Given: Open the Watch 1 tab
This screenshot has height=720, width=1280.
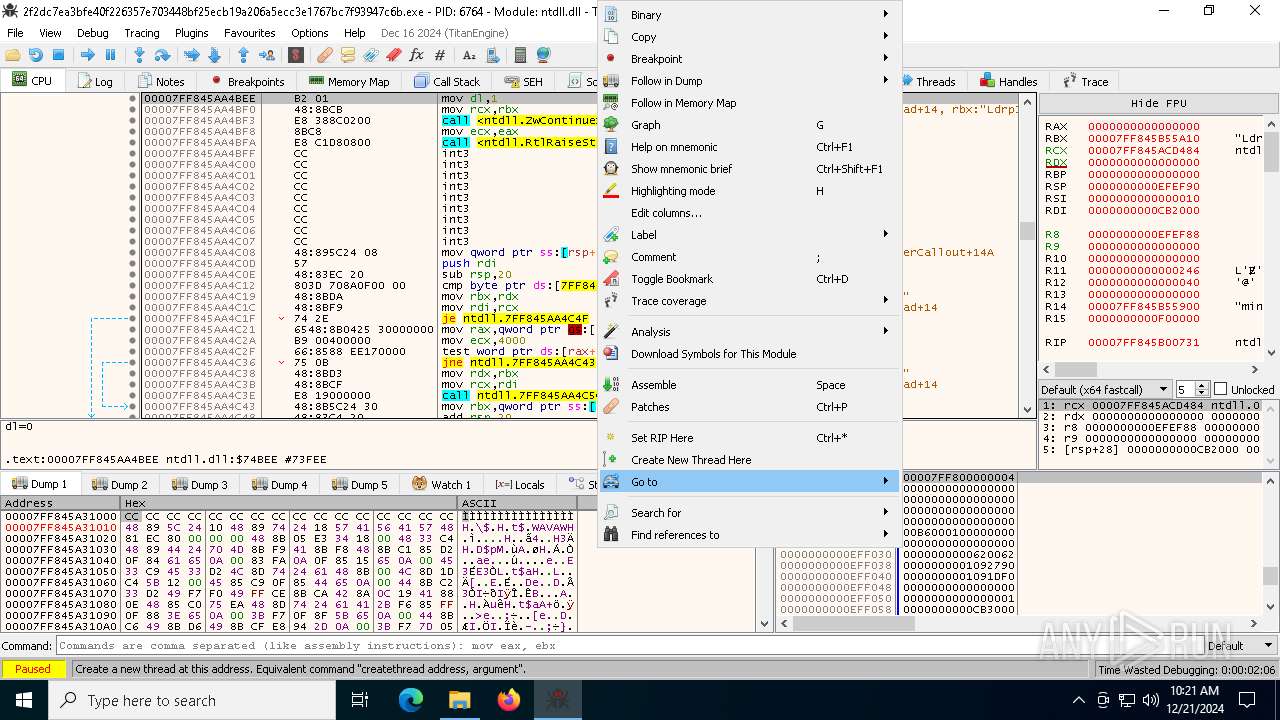Looking at the screenshot, I should pyautogui.click(x=441, y=484).
